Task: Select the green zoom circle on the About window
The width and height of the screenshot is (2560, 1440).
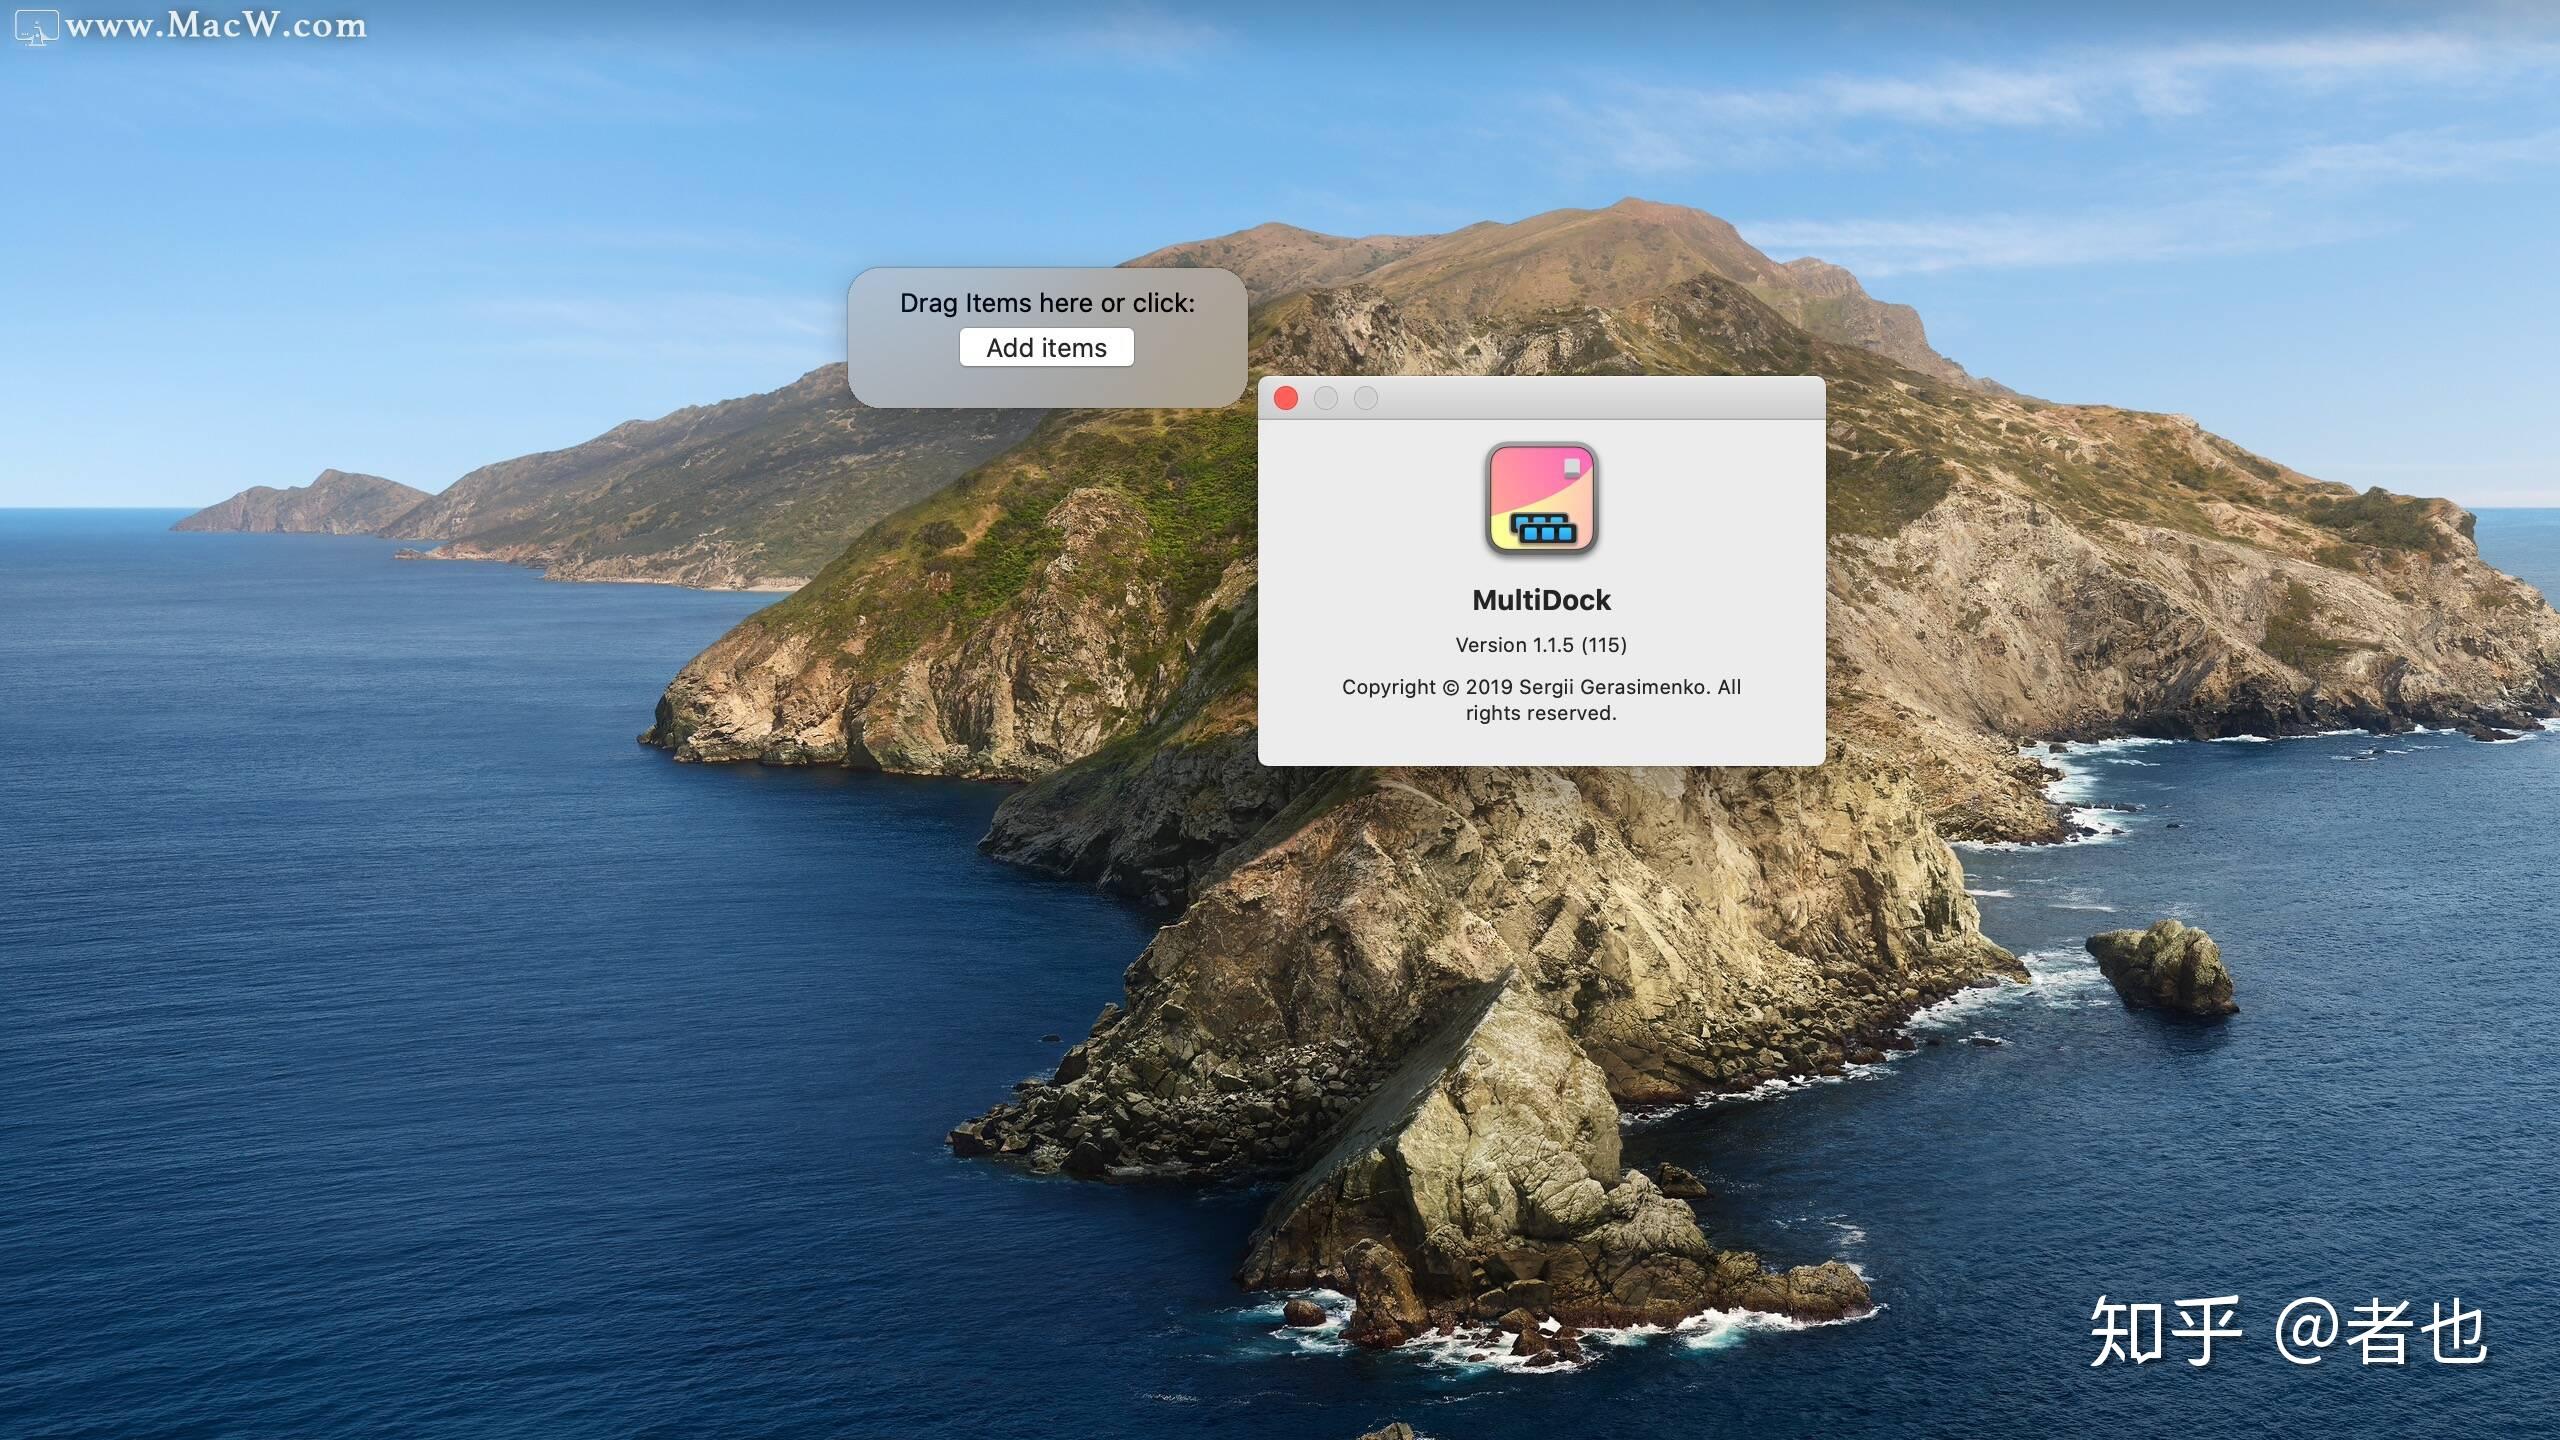Action: pos(1367,398)
